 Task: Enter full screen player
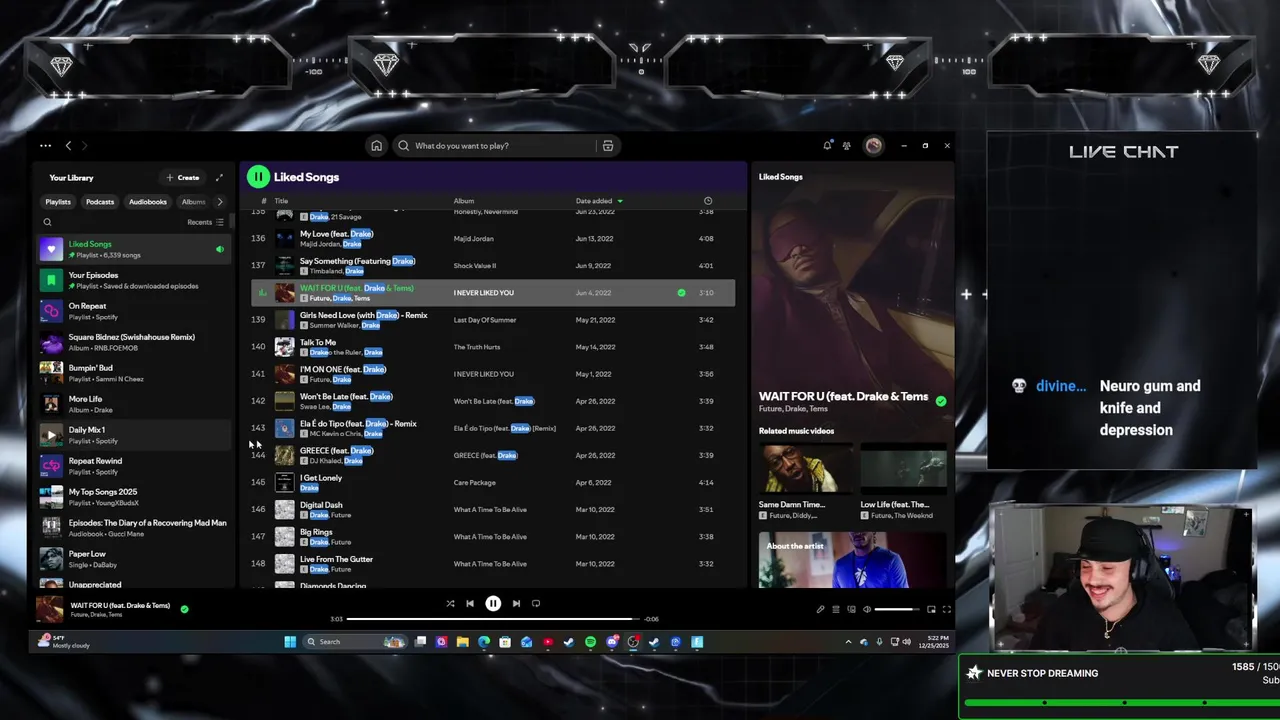click(946, 609)
